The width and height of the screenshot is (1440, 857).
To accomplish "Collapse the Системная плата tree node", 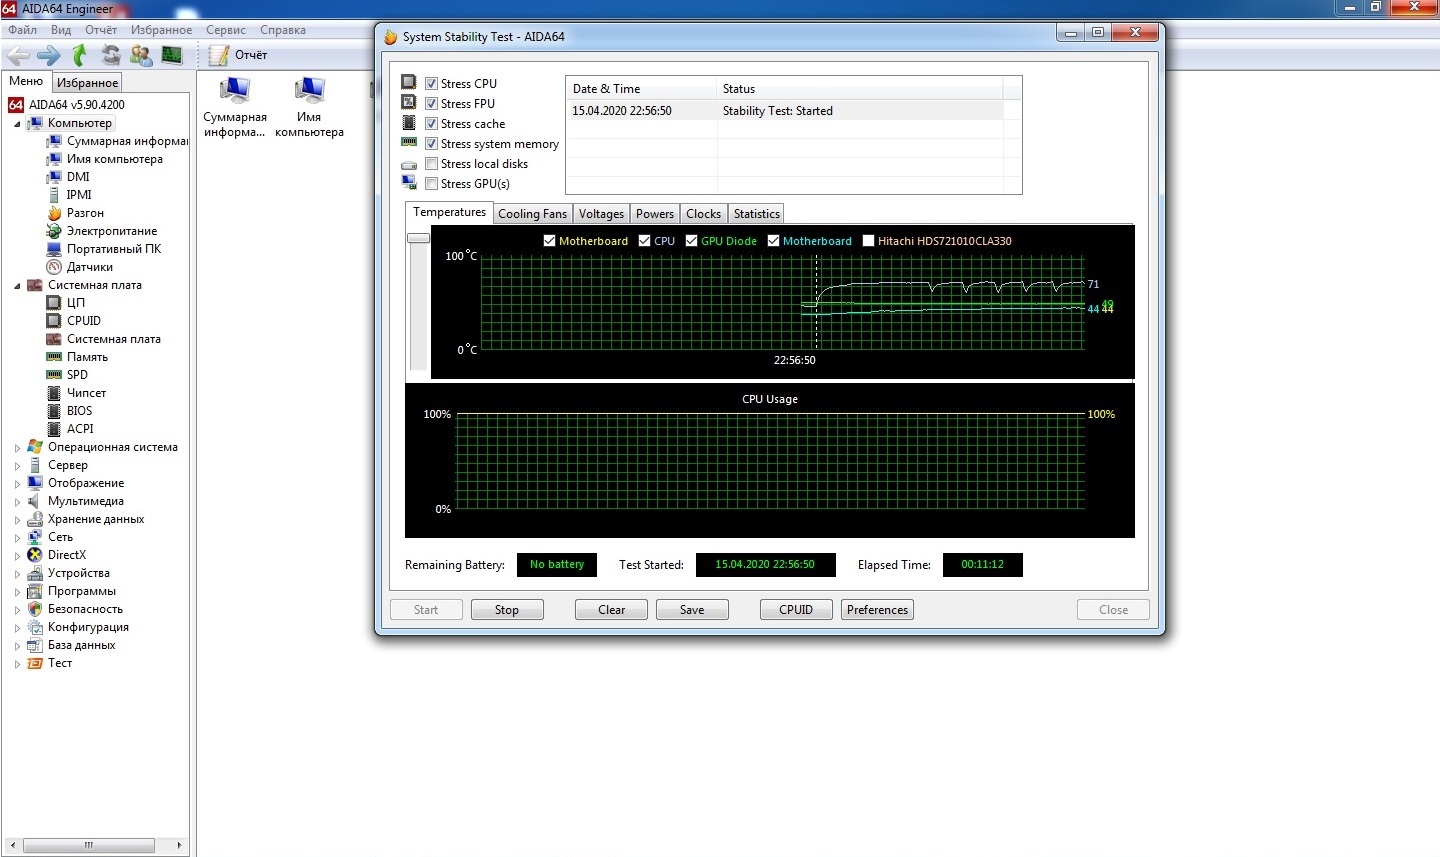I will click(x=17, y=286).
